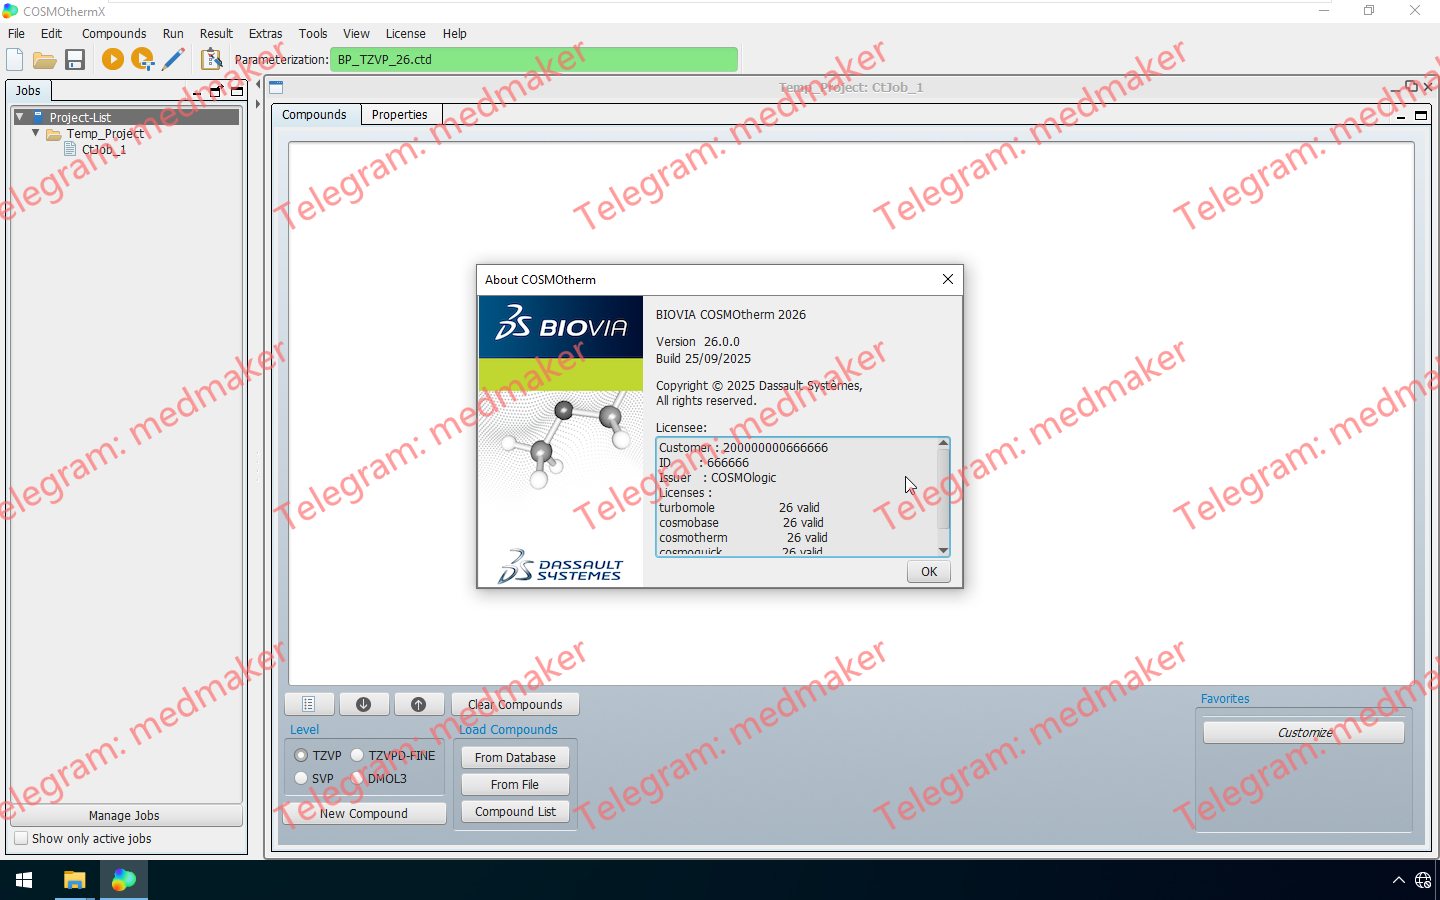Click the COSMOthermX taskbar icon

point(123,880)
